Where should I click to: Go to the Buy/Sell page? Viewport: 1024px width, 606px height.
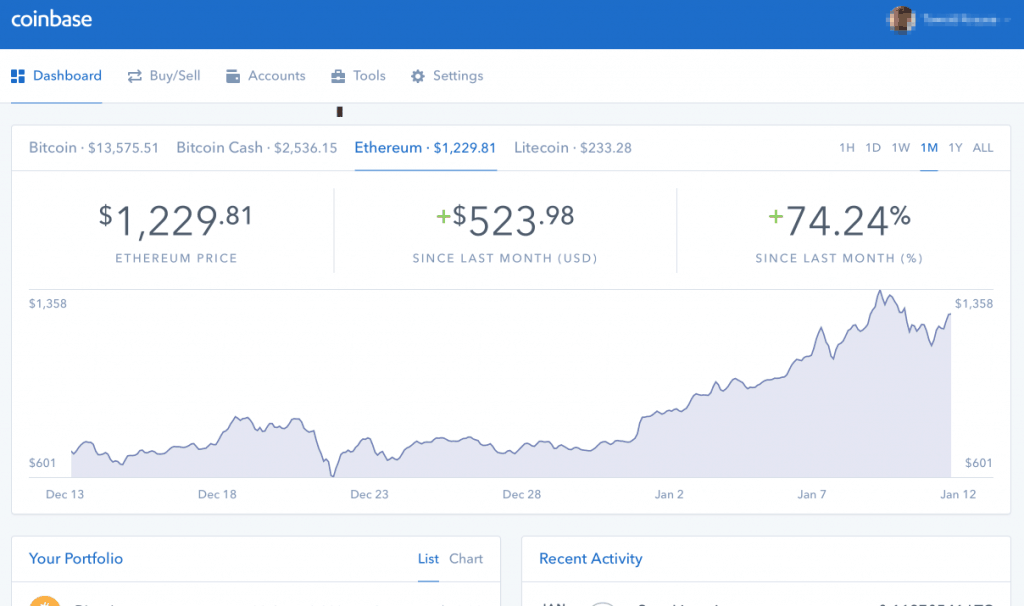[175, 76]
